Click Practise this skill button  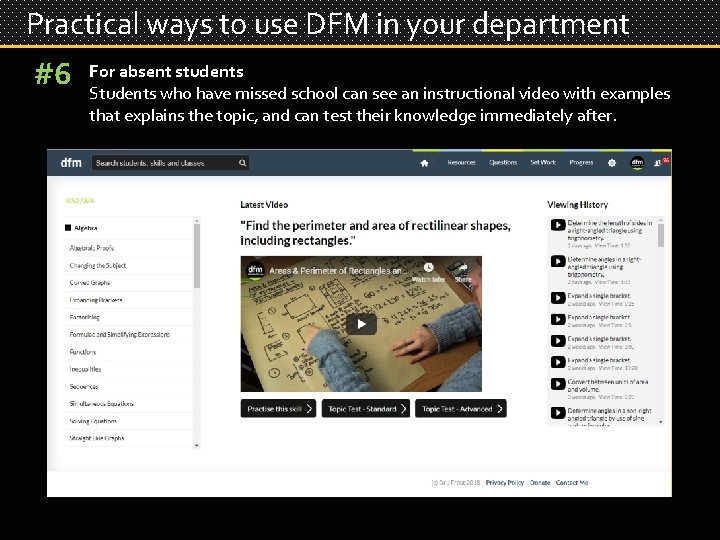[x=278, y=409]
